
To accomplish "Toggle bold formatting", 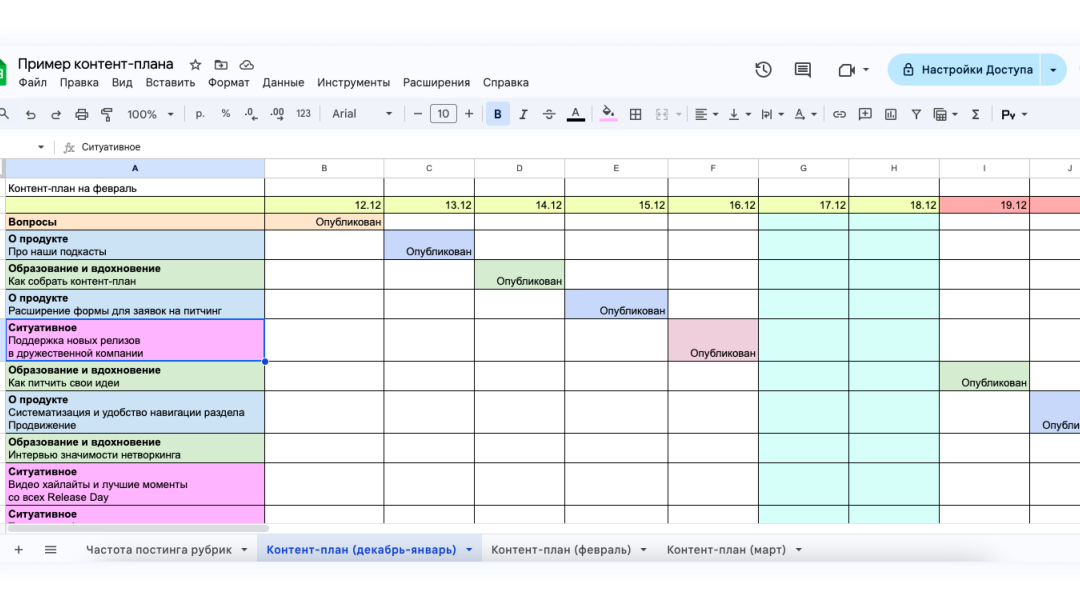I will 497,114.
